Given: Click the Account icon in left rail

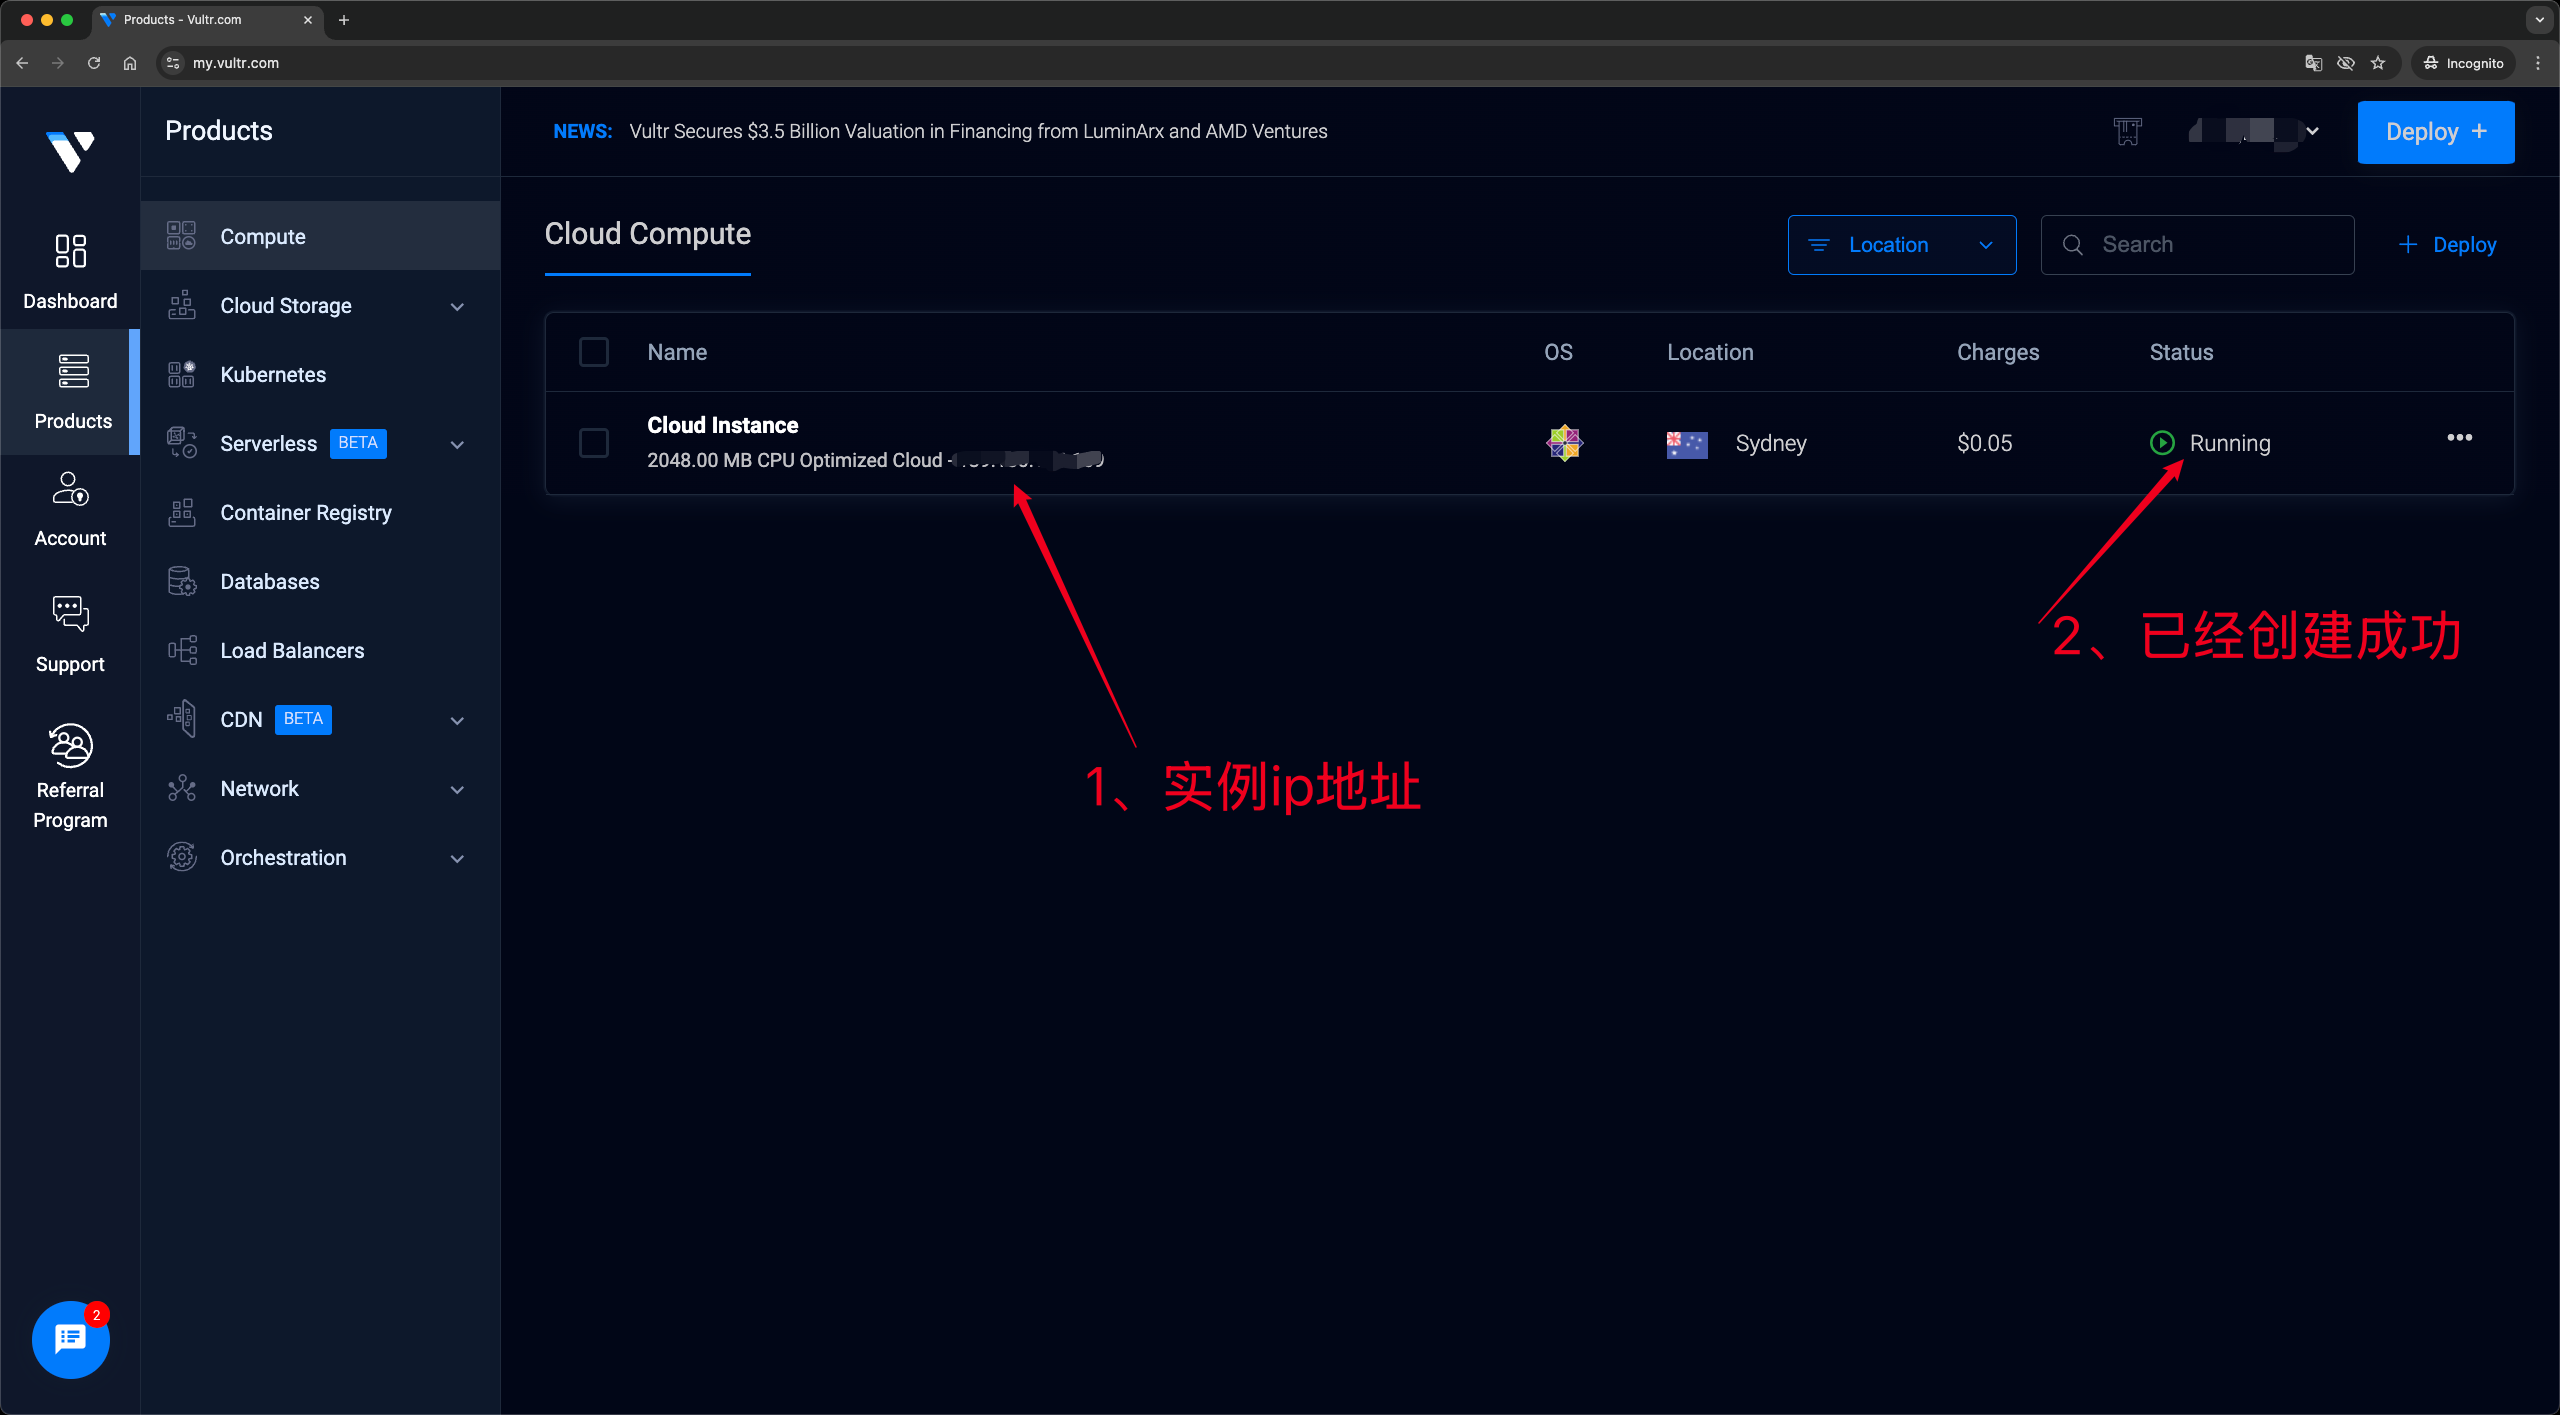Looking at the screenshot, I should click(x=70, y=490).
